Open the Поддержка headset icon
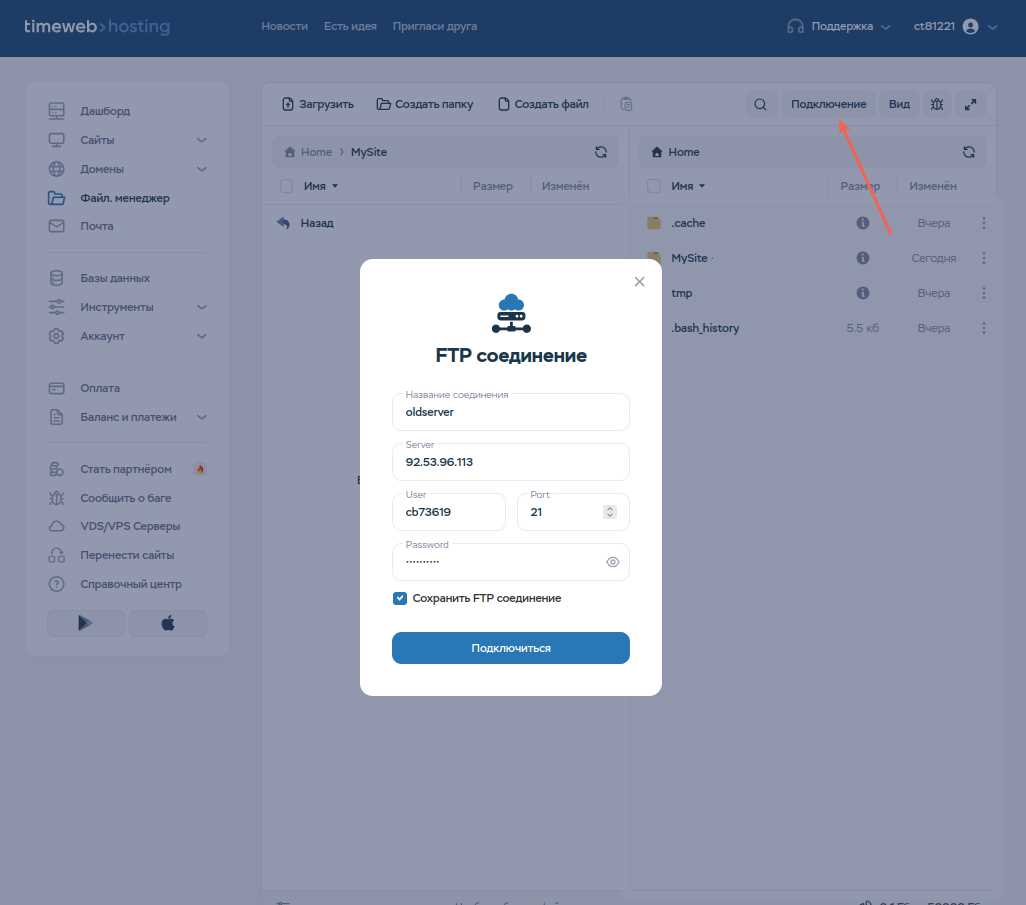The image size is (1026, 905). [795, 26]
